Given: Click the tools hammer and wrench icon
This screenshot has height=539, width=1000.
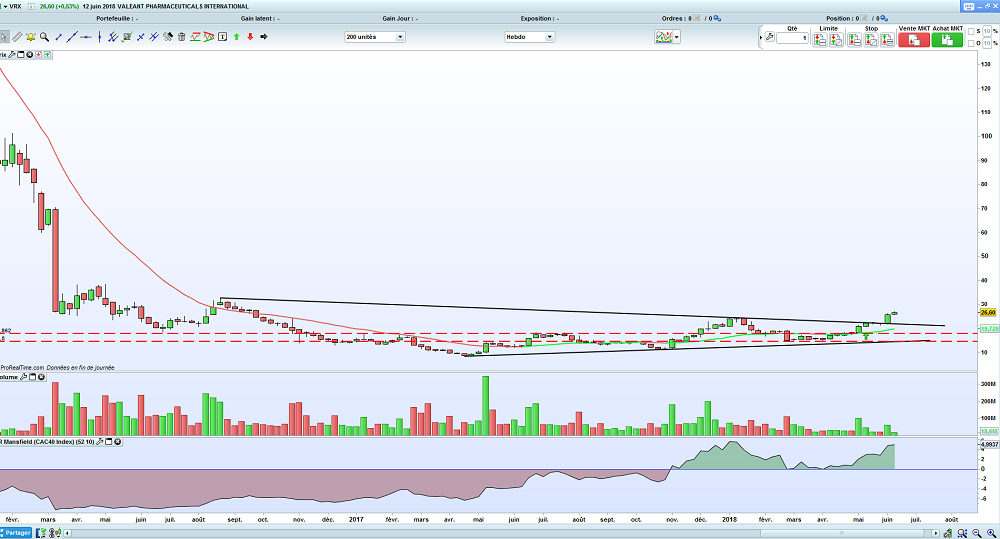Looking at the screenshot, I should tap(168, 37).
